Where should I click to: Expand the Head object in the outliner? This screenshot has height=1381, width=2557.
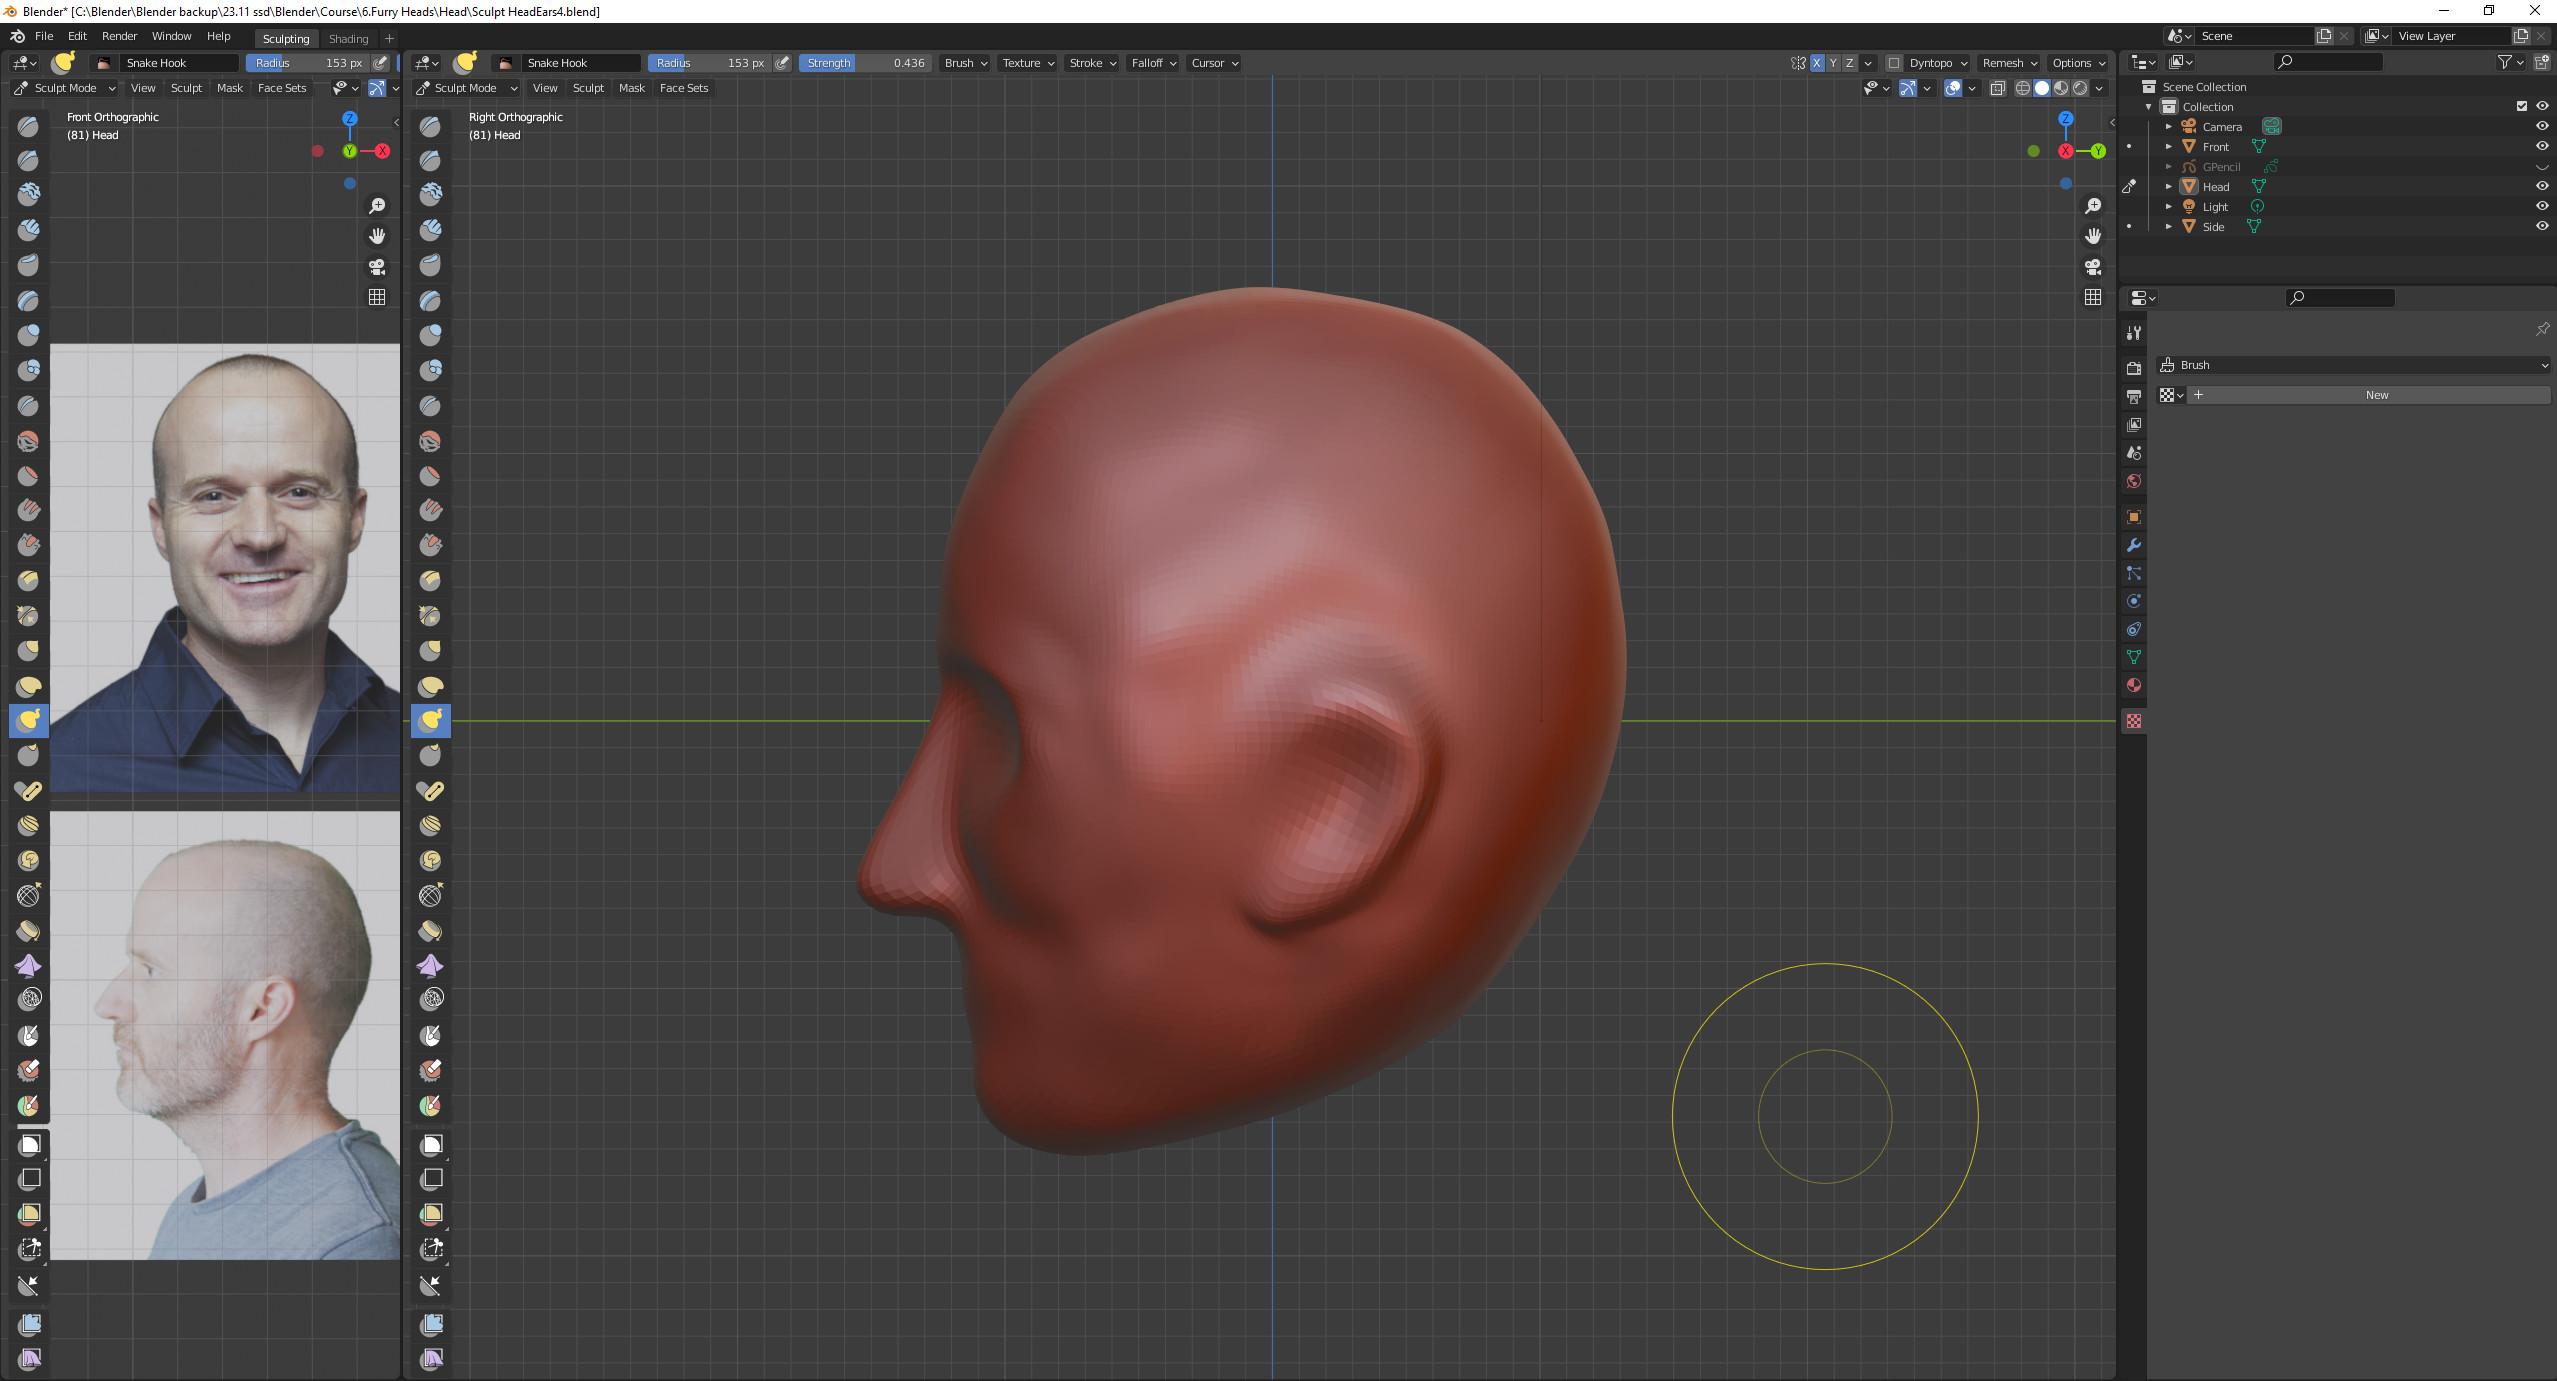click(2168, 186)
